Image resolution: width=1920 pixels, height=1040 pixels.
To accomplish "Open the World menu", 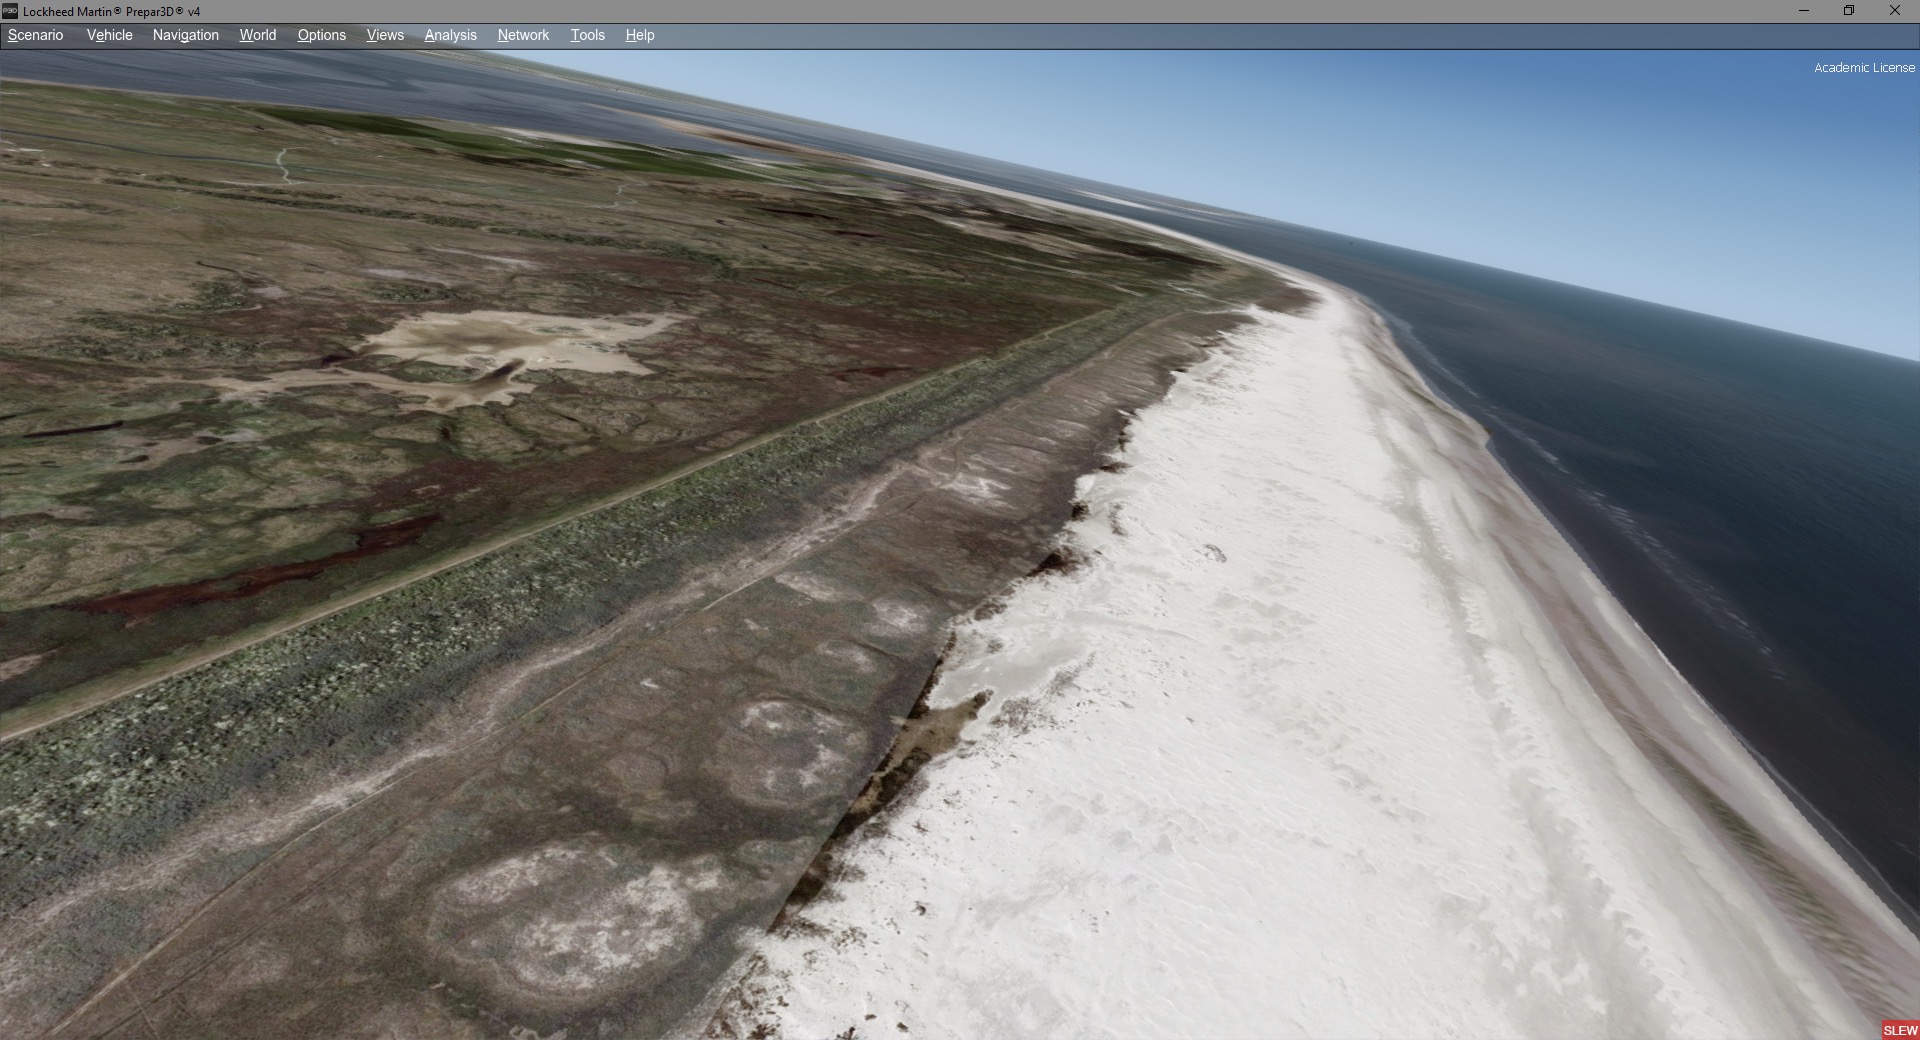I will pos(257,35).
